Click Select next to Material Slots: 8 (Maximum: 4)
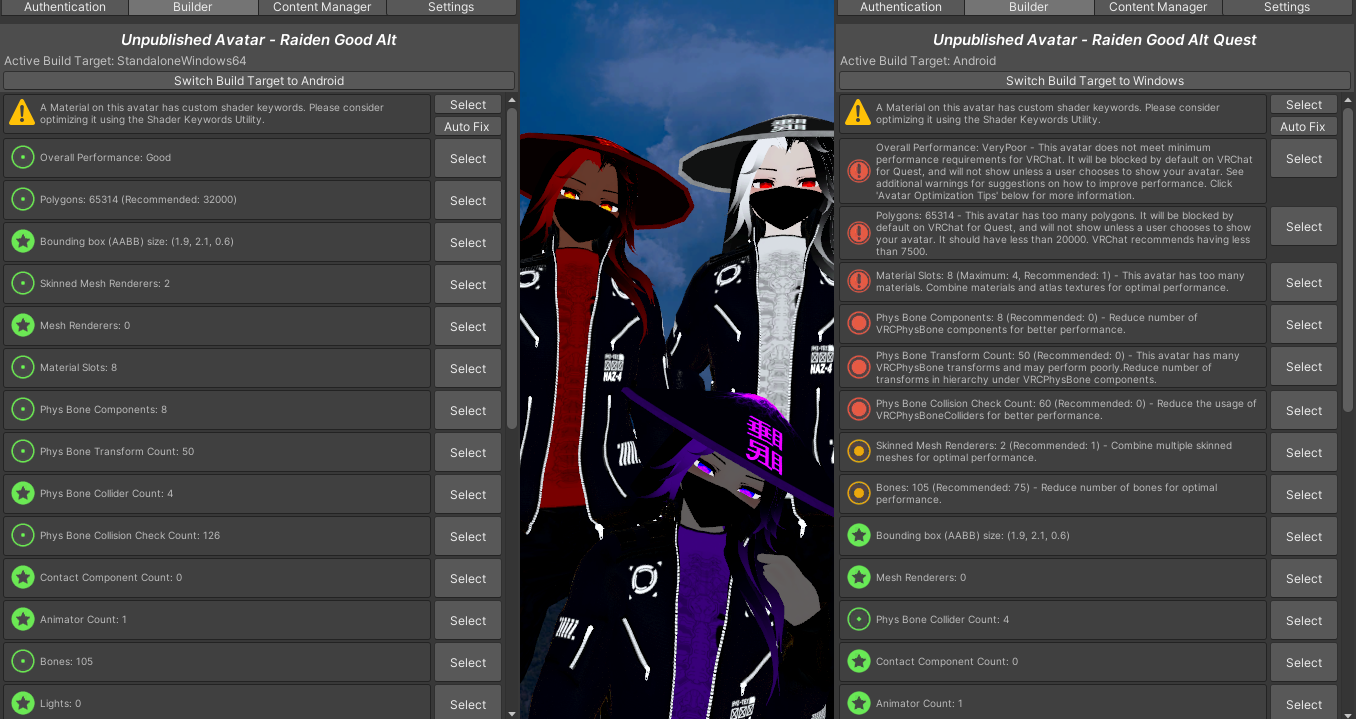This screenshot has width=1356, height=719. pos(1304,282)
